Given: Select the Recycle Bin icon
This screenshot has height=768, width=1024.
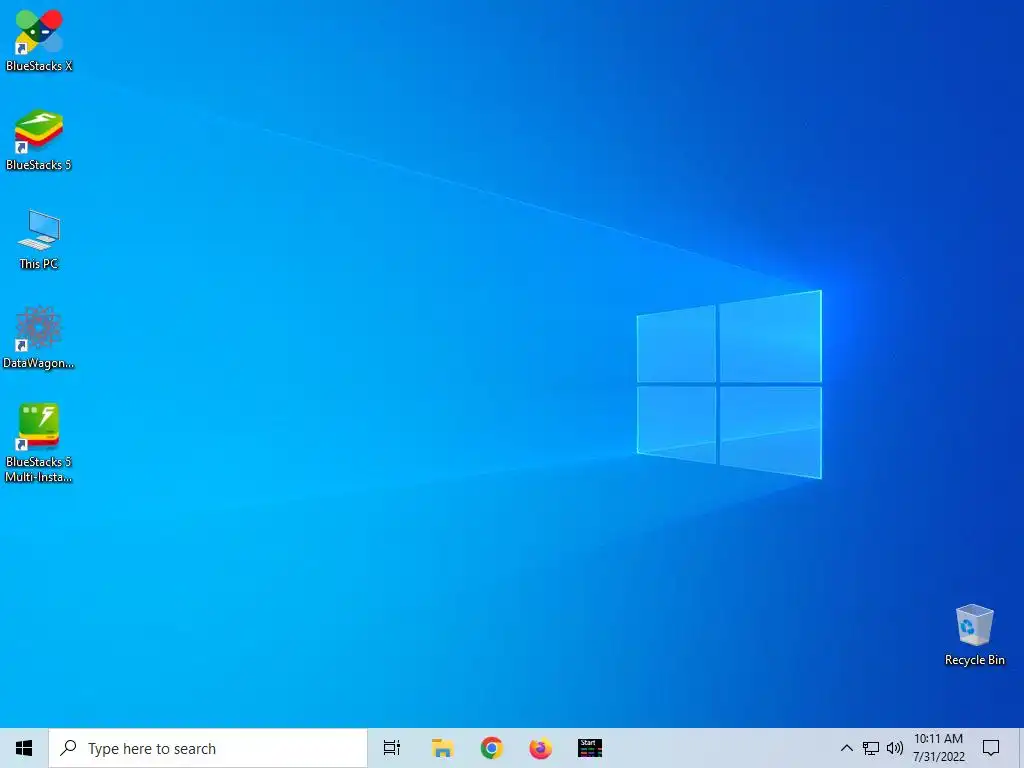Looking at the screenshot, I should [x=974, y=635].
